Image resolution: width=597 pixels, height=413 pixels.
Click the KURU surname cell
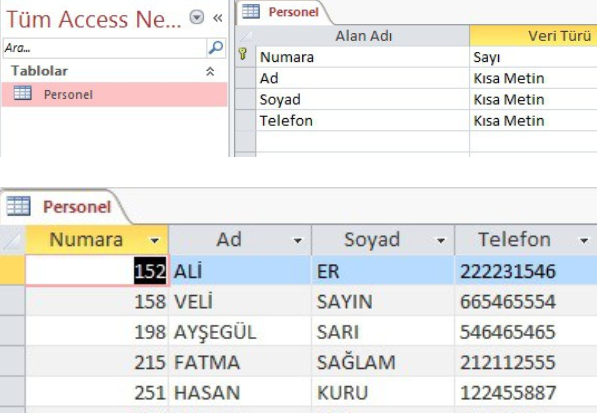pos(383,392)
